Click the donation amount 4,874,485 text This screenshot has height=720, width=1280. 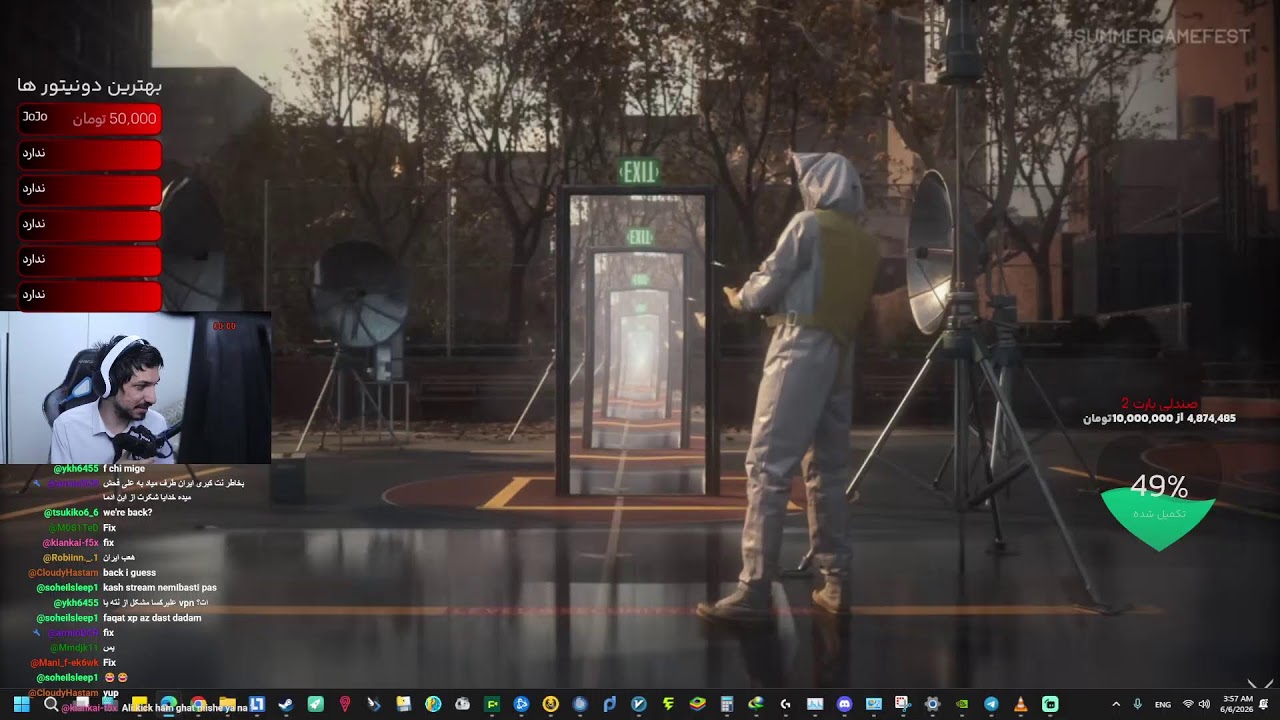1211,418
